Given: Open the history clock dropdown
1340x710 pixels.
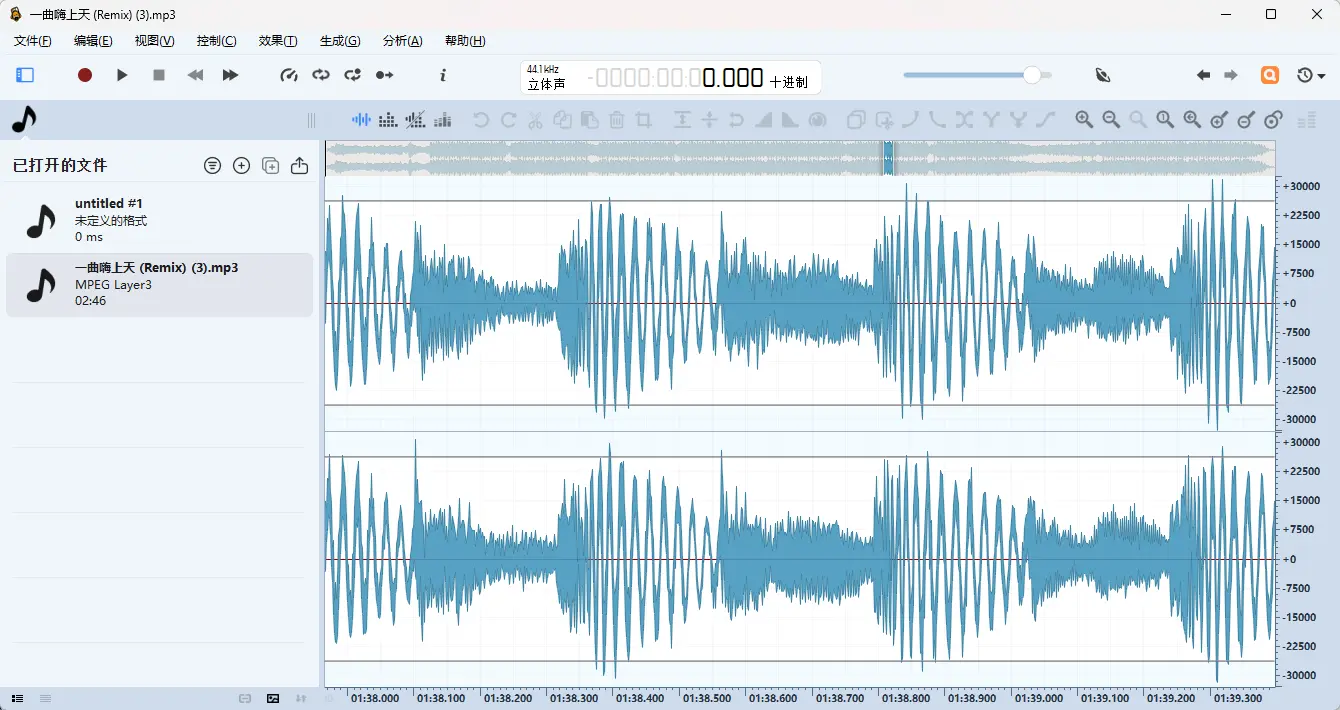Looking at the screenshot, I should (1310, 75).
